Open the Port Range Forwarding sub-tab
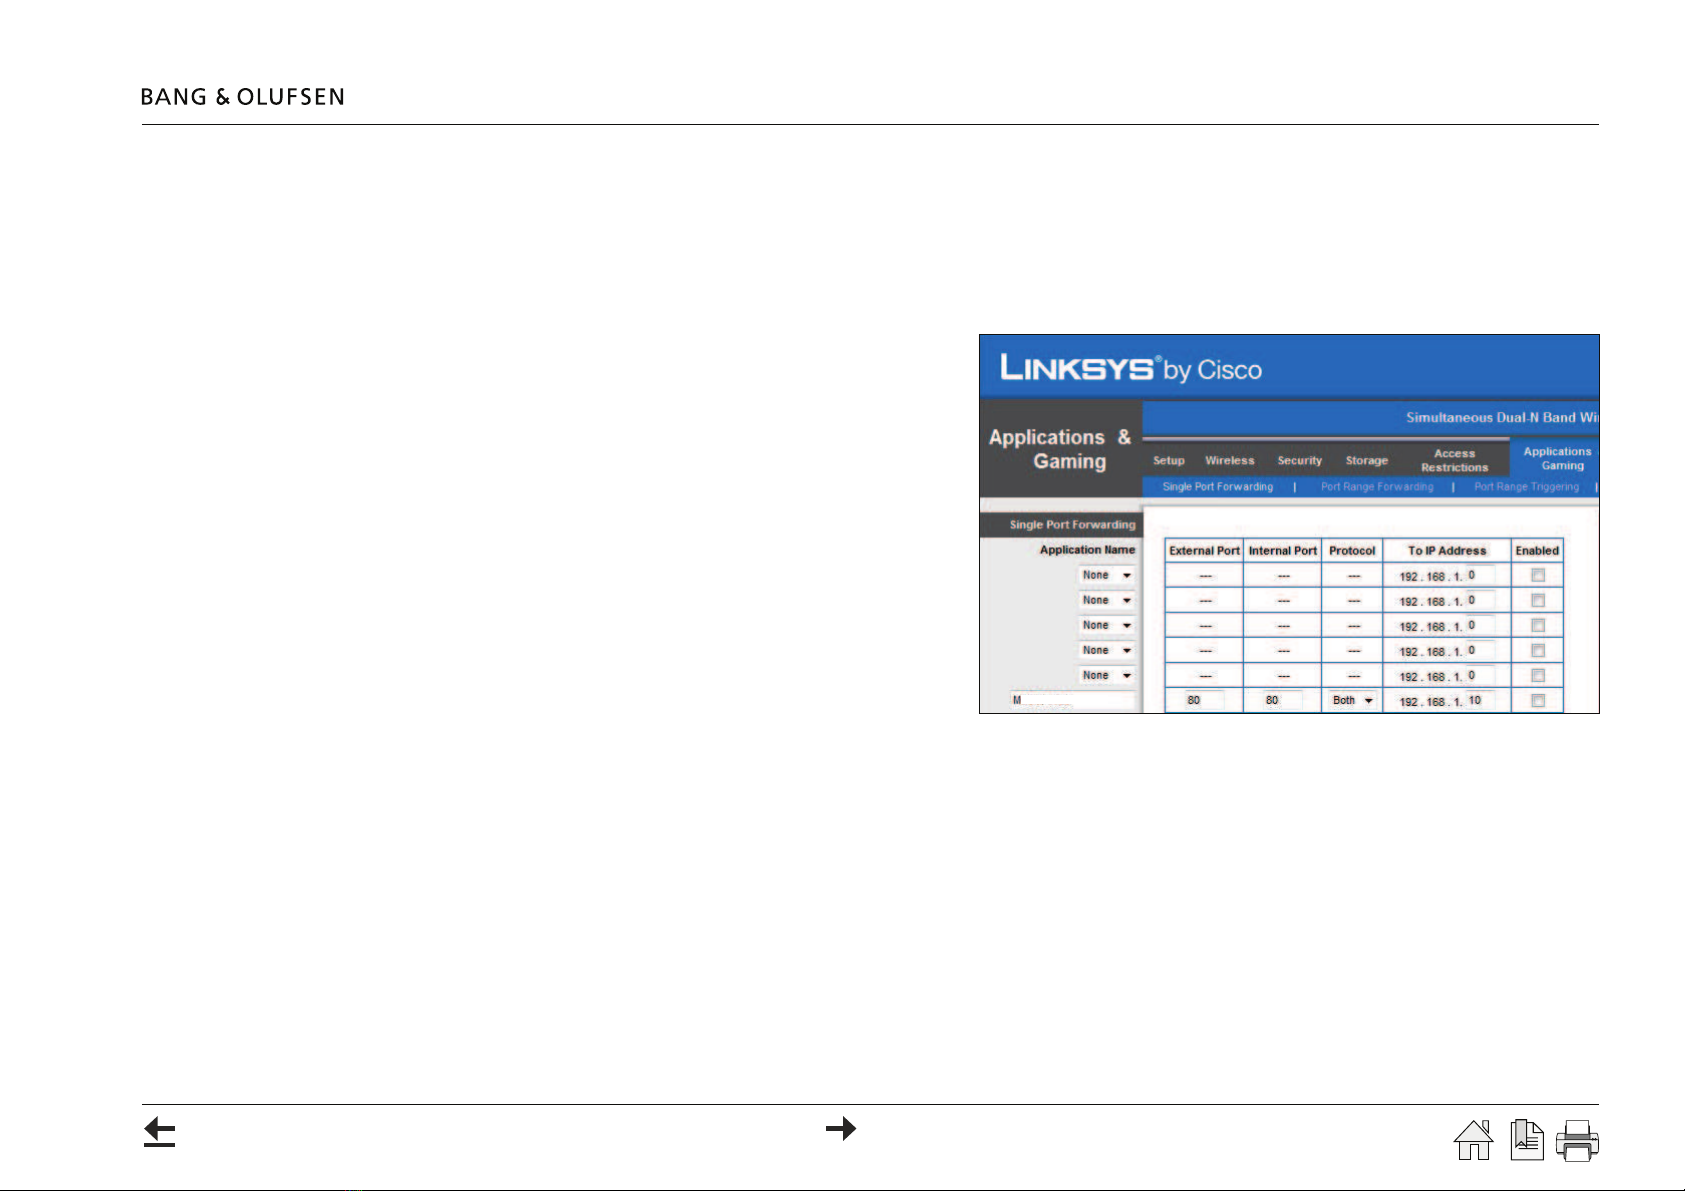The image size is (1685, 1191). tap(1377, 487)
